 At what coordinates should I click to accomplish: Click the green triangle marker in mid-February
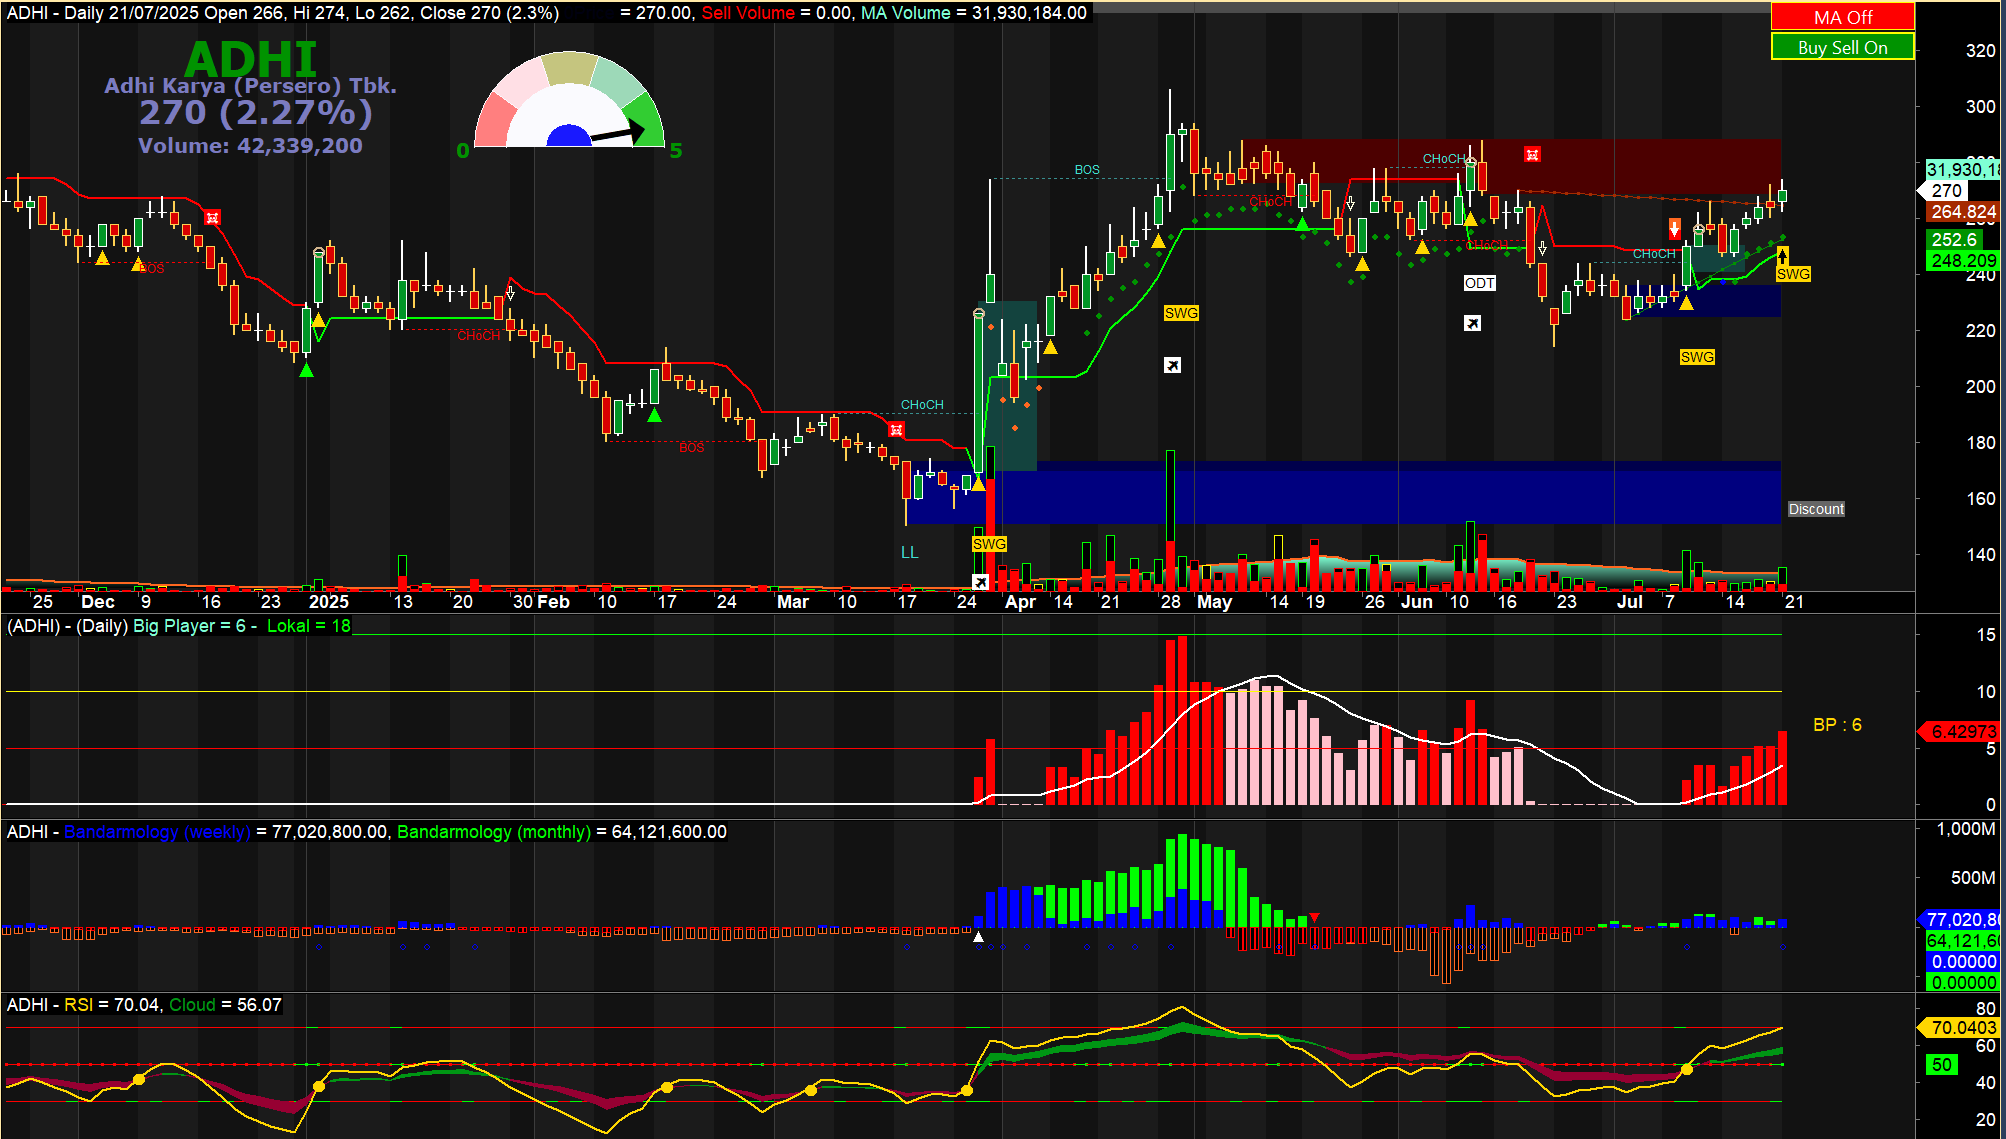coord(654,414)
